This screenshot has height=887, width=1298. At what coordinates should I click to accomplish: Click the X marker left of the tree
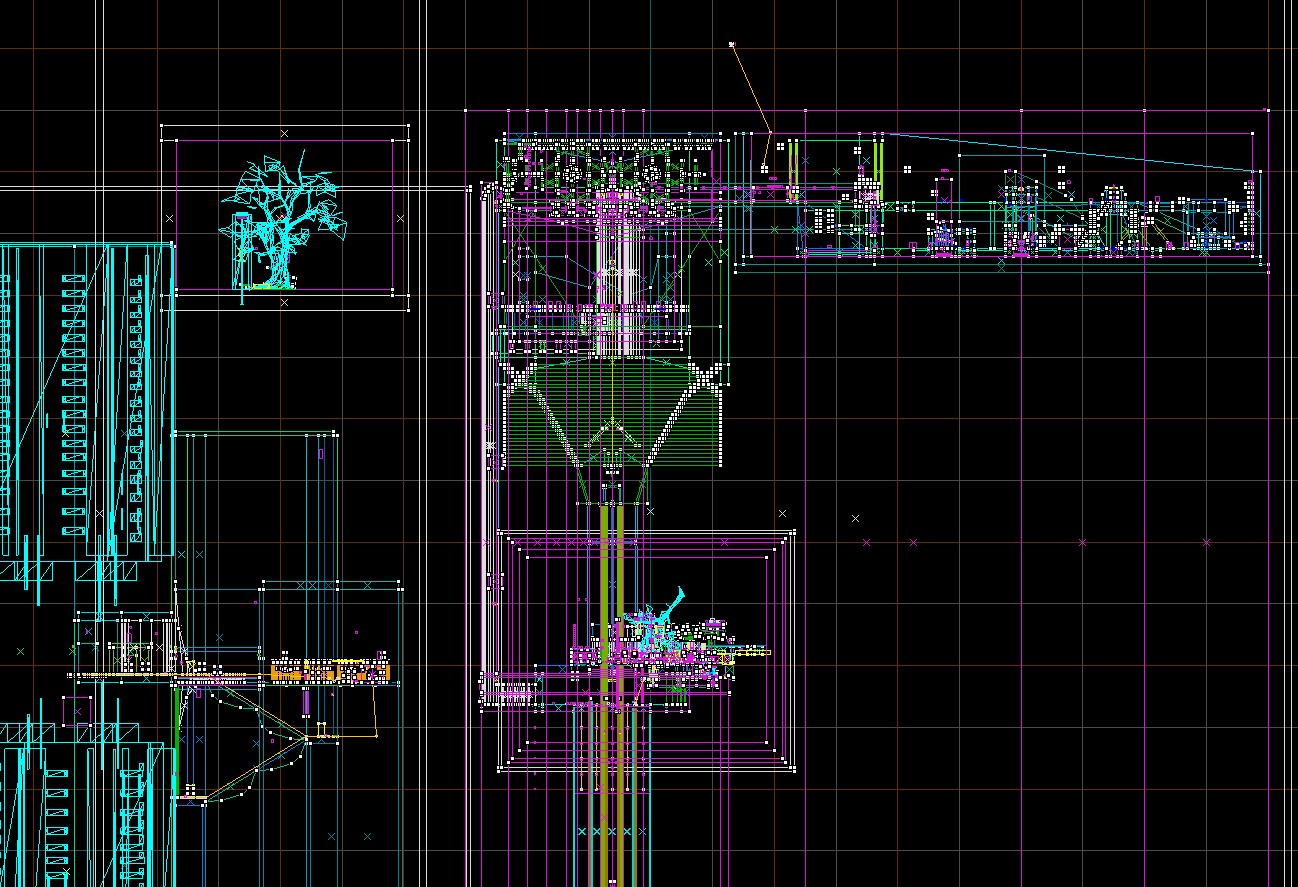click(169, 218)
